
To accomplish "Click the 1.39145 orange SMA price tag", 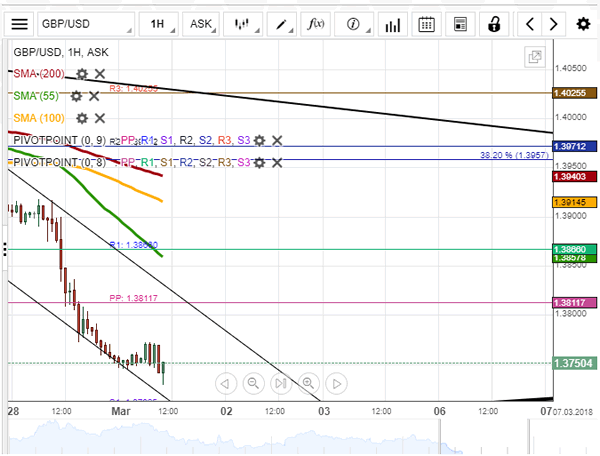I will point(574,202).
